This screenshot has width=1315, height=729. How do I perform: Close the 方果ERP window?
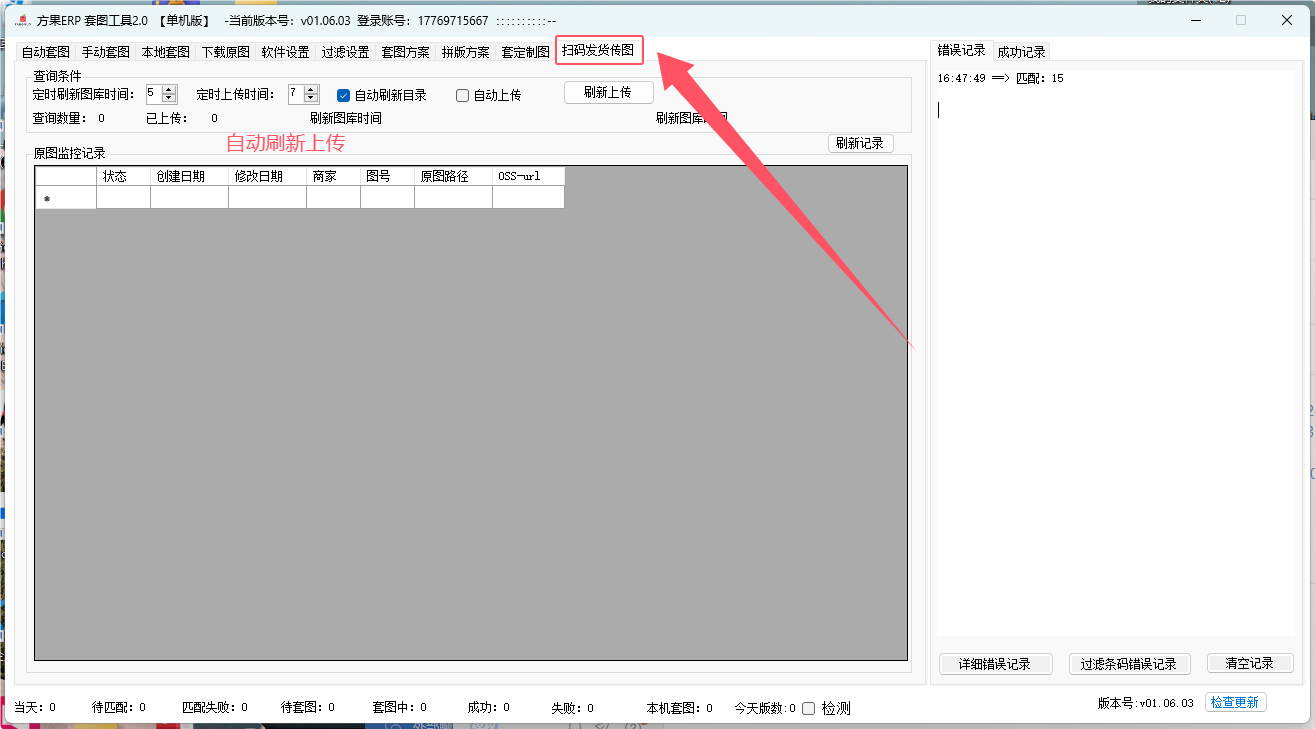click(1287, 20)
